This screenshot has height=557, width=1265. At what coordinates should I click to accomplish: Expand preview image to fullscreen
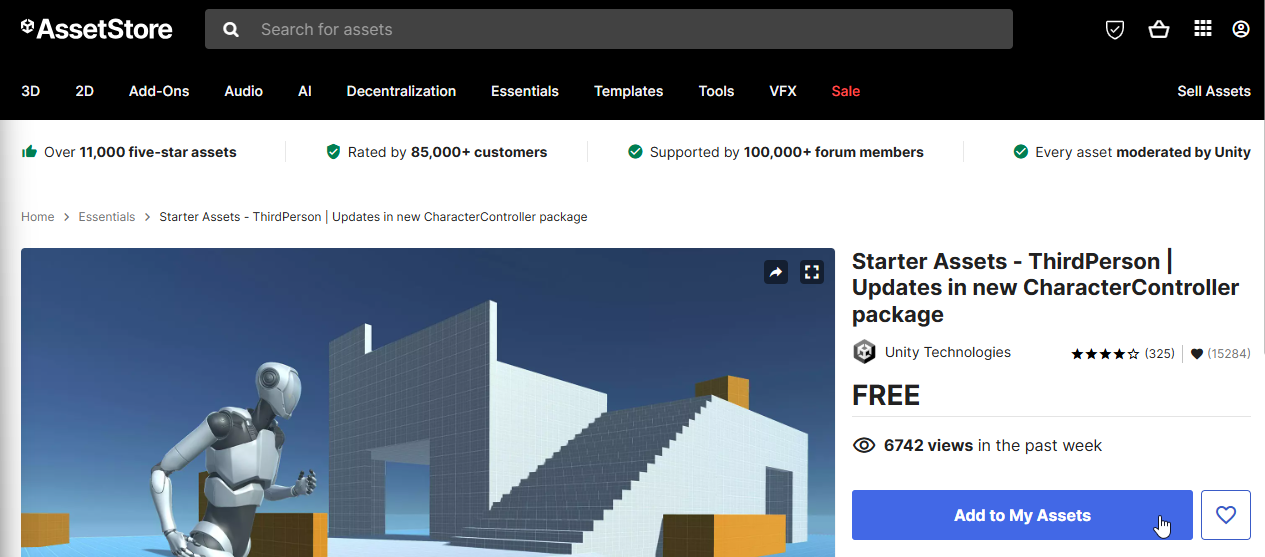812,272
